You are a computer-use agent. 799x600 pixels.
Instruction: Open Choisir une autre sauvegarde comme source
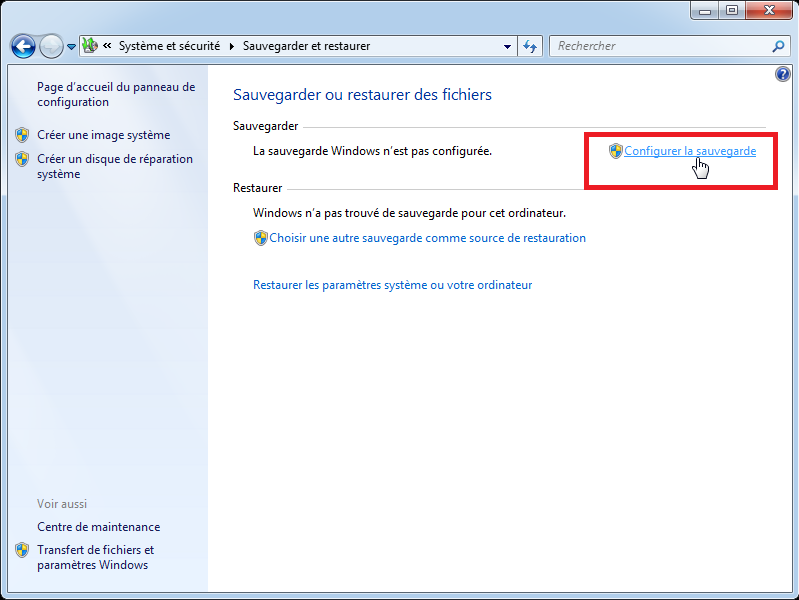tap(427, 238)
